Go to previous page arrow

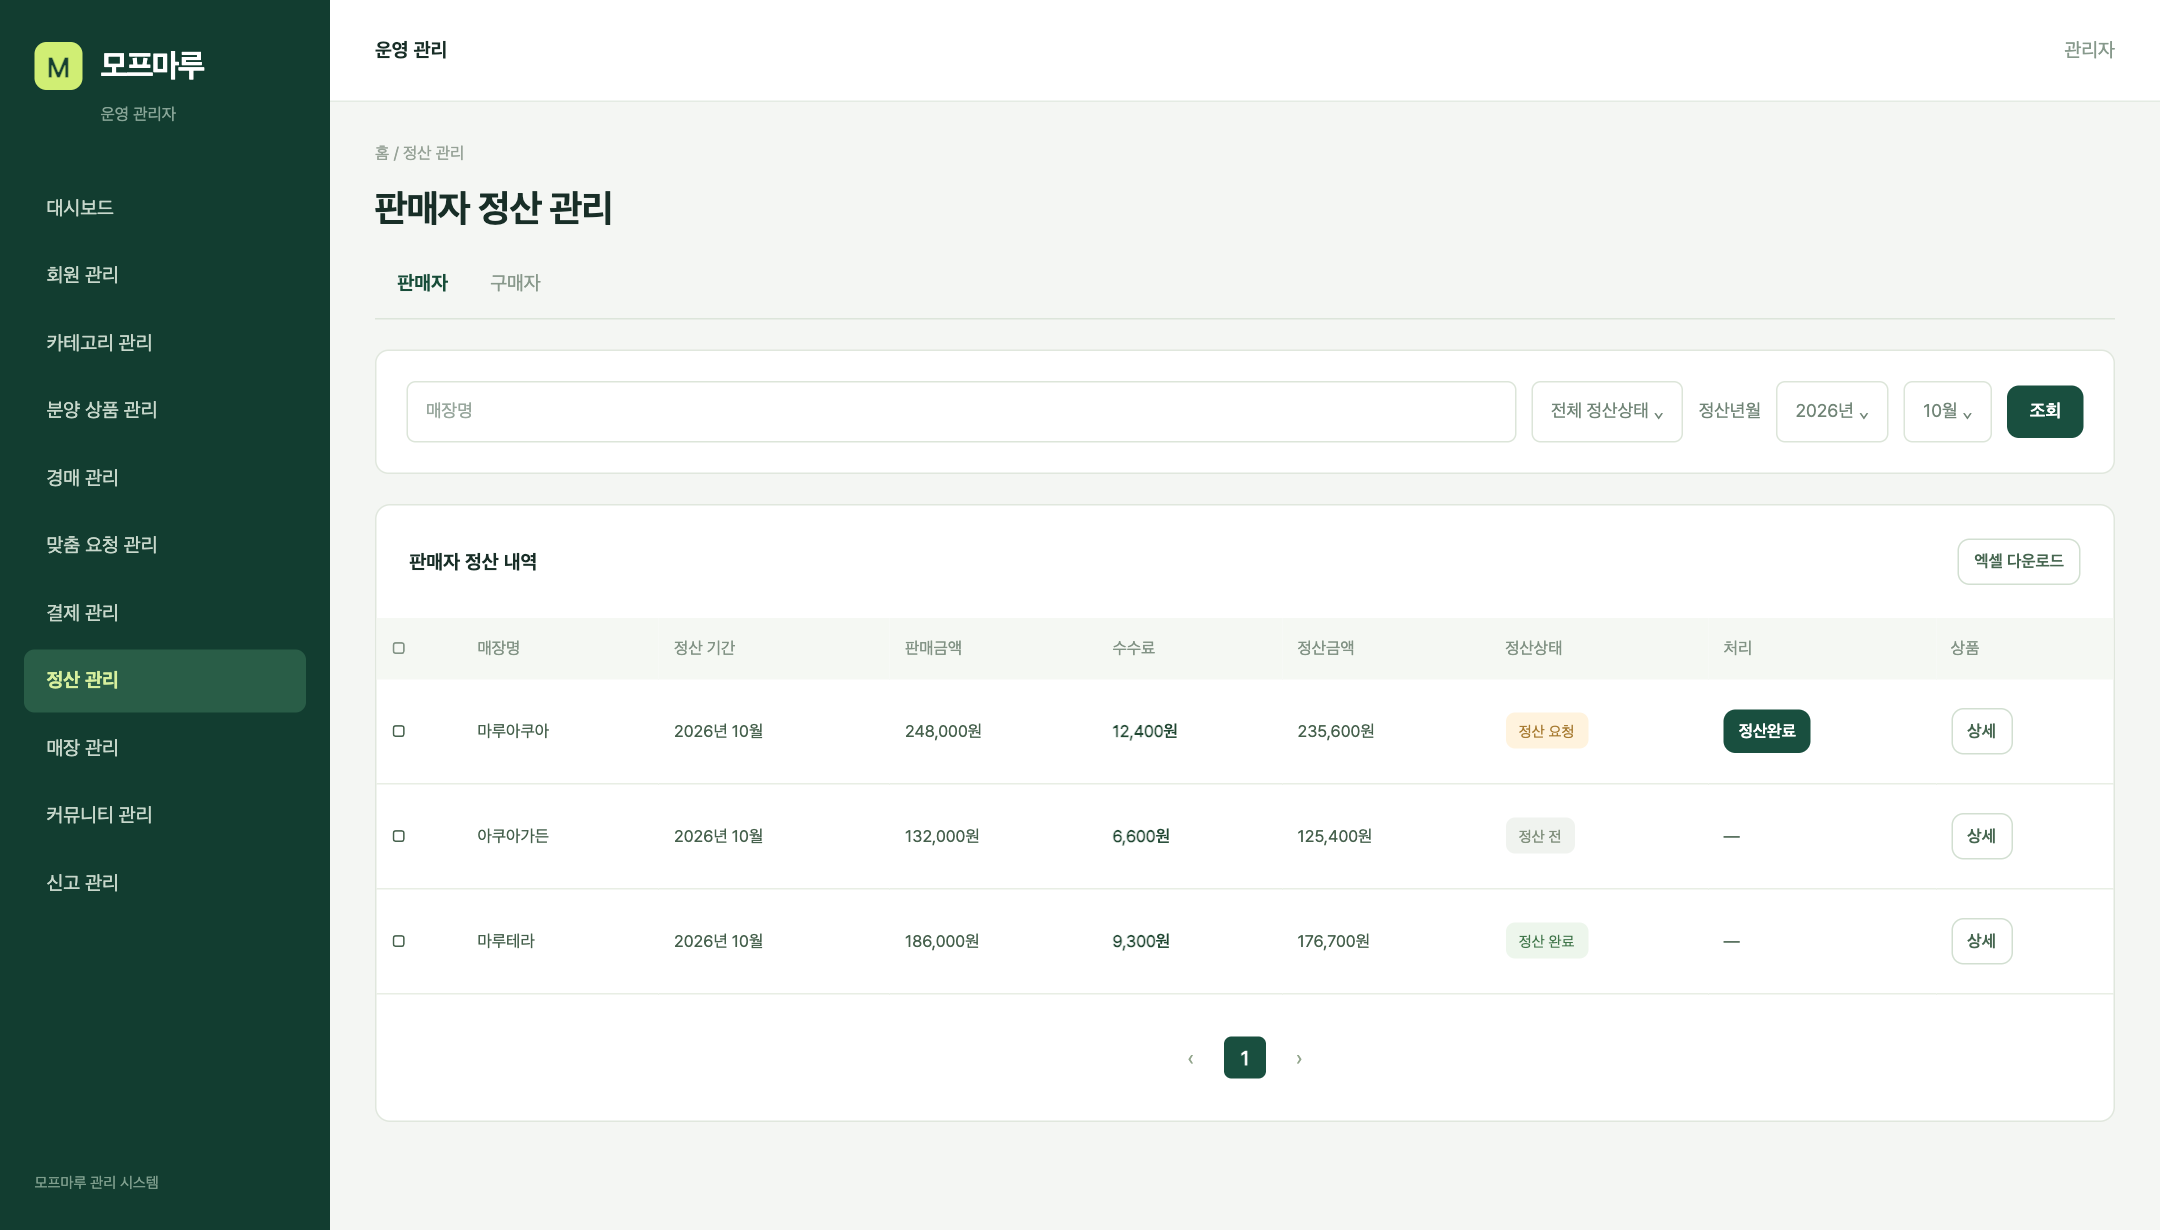coord(1190,1058)
